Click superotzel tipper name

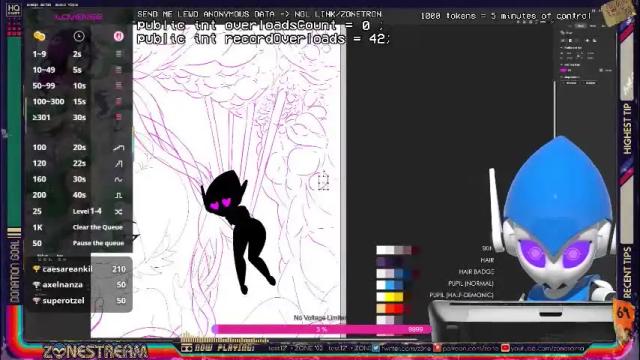click(64, 301)
